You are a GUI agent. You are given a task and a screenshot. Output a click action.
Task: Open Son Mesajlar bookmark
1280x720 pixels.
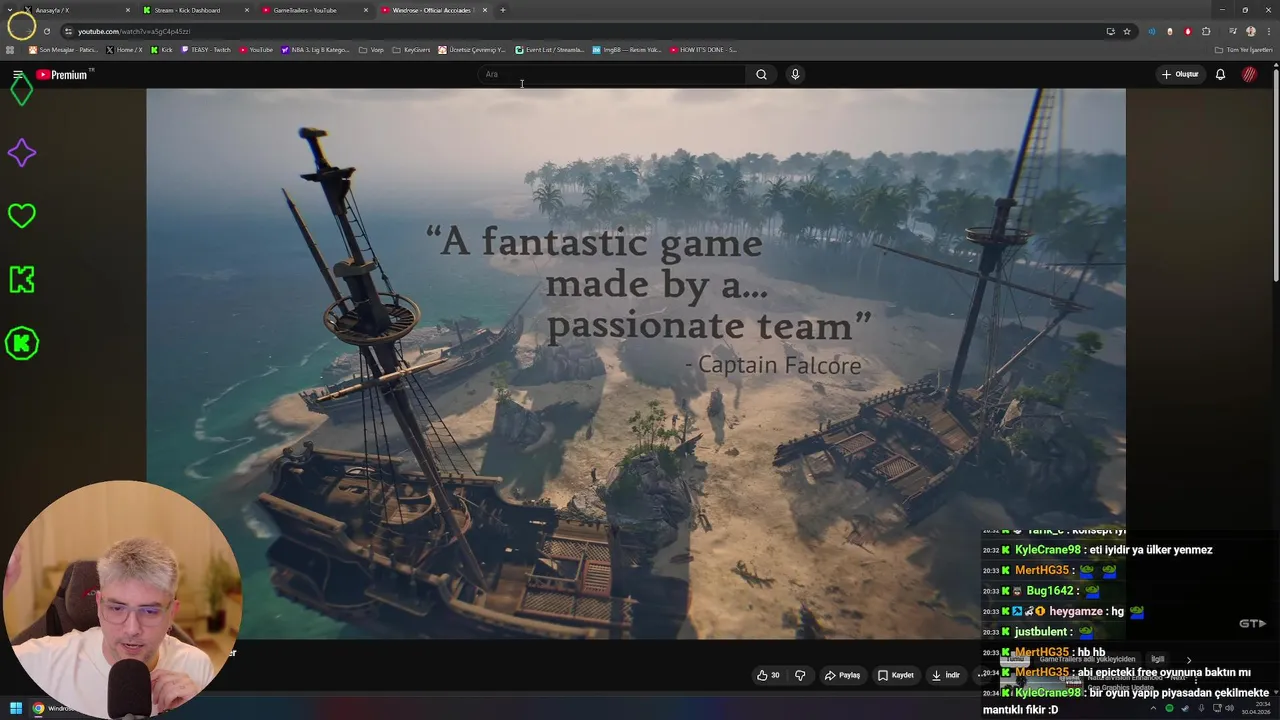tap(63, 49)
